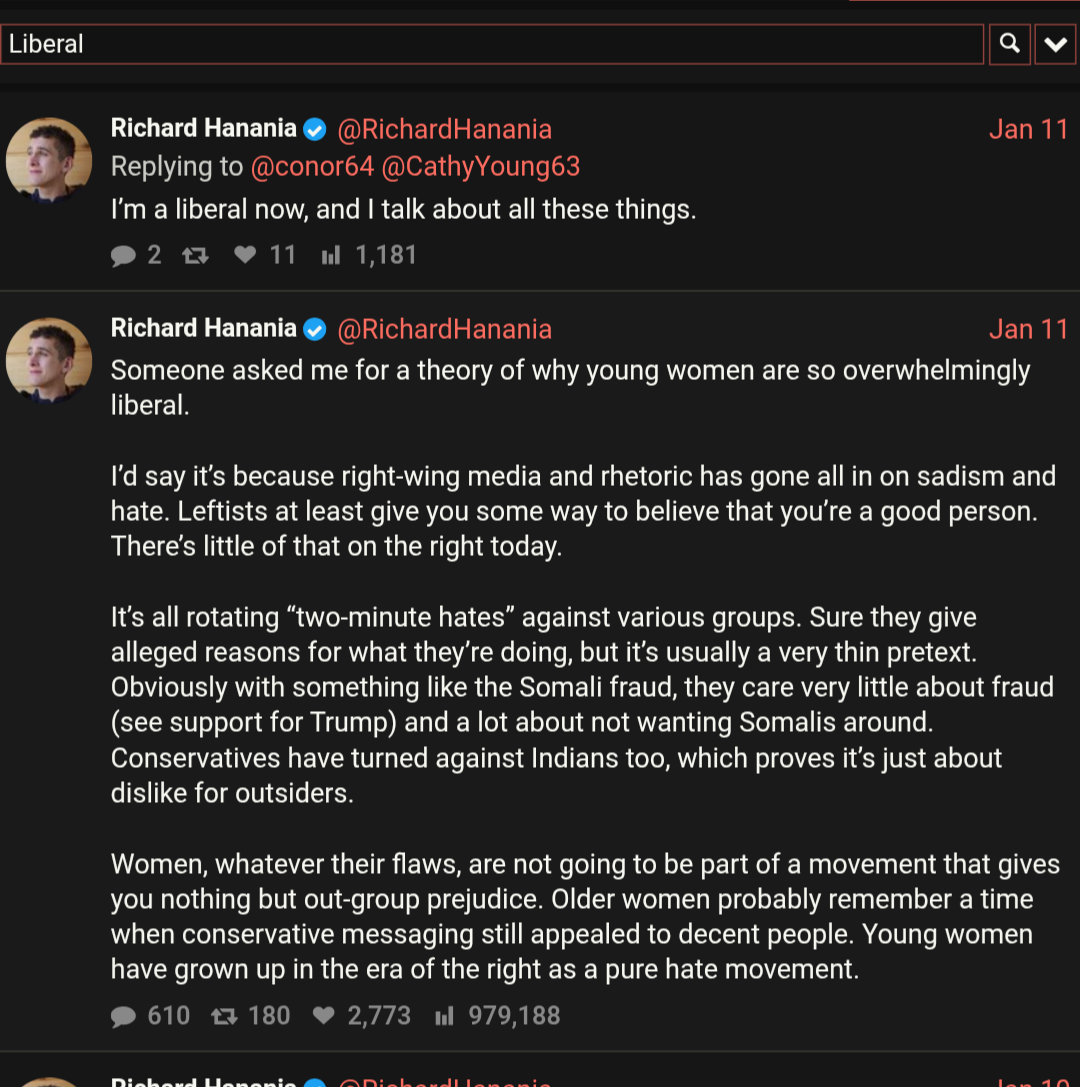Open second tweet's Jan 11 timestamp
This screenshot has height=1087, width=1080.
coord(1028,329)
